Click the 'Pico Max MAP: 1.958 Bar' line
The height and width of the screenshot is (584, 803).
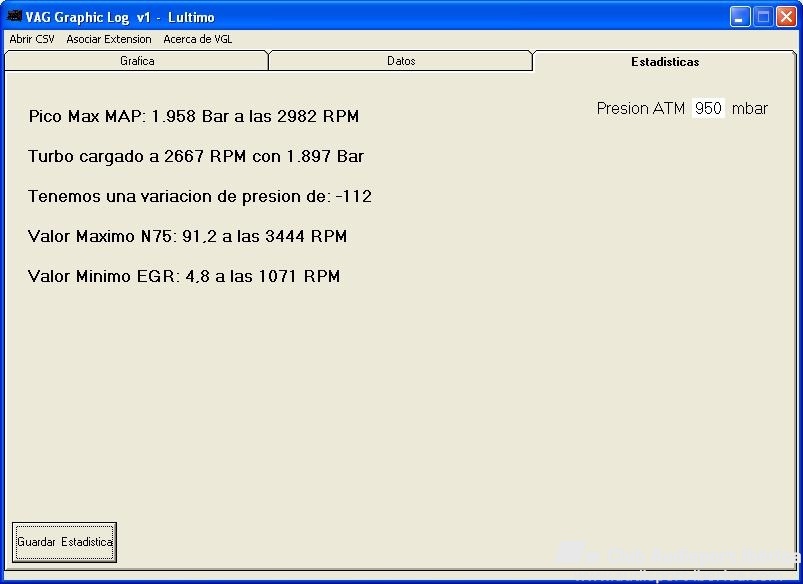pyautogui.click(x=194, y=116)
